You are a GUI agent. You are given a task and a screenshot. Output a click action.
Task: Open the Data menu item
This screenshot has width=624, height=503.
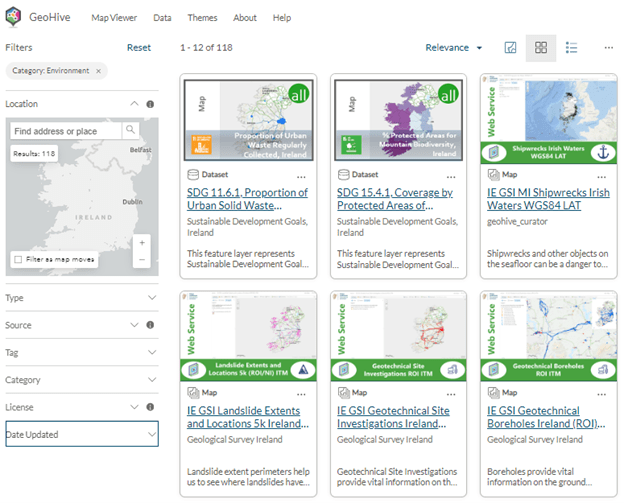tap(162, 18)
